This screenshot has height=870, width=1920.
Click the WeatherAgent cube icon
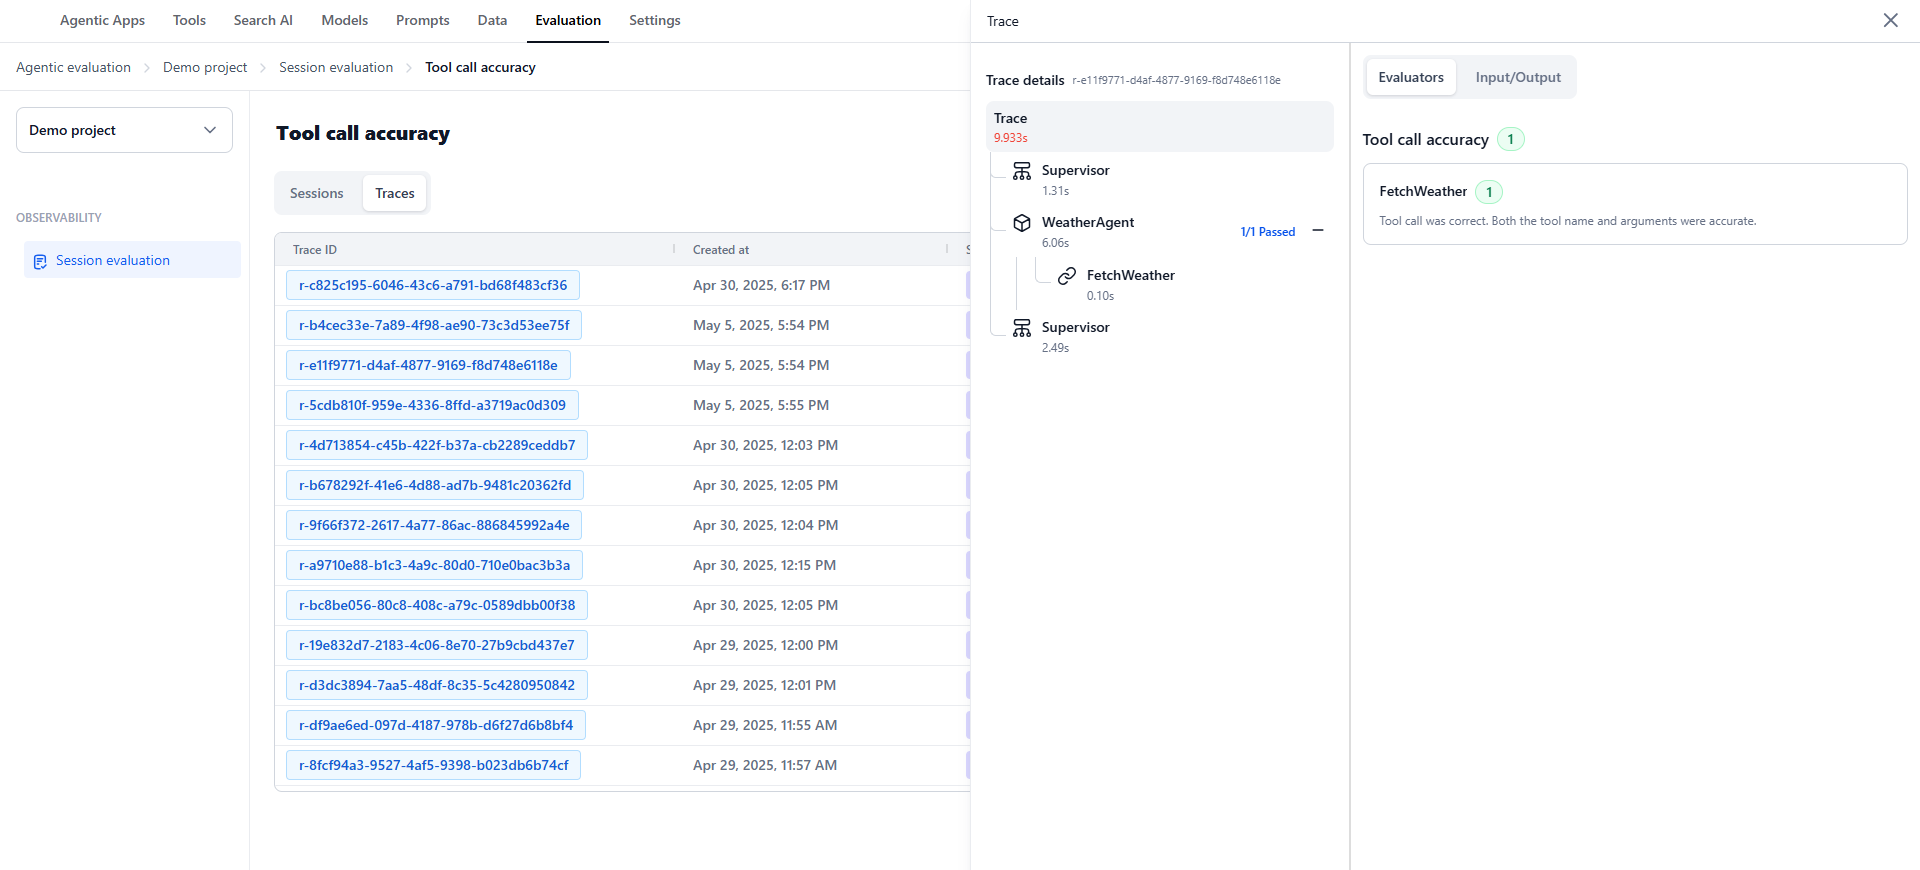click(1021, 223)
